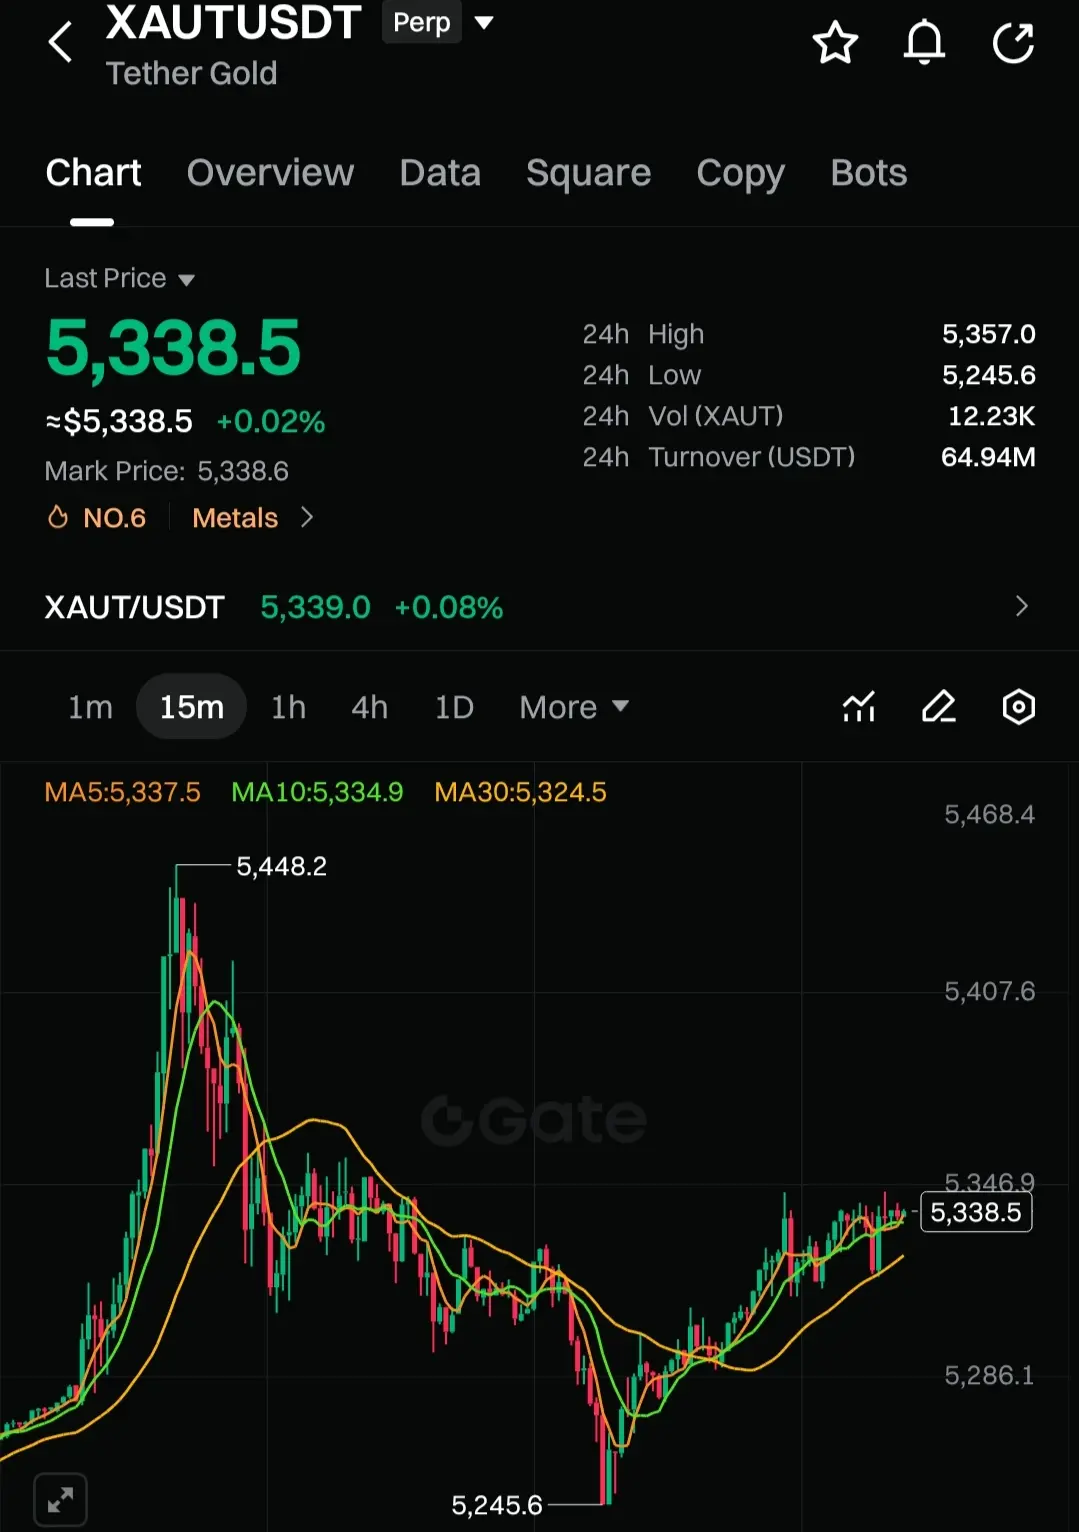The width and height of the screenshot is (1079, 1532).
Task: Tap MA5:5,337.5 indicator label
Action: pyautogui.click(x=122, y=792)
